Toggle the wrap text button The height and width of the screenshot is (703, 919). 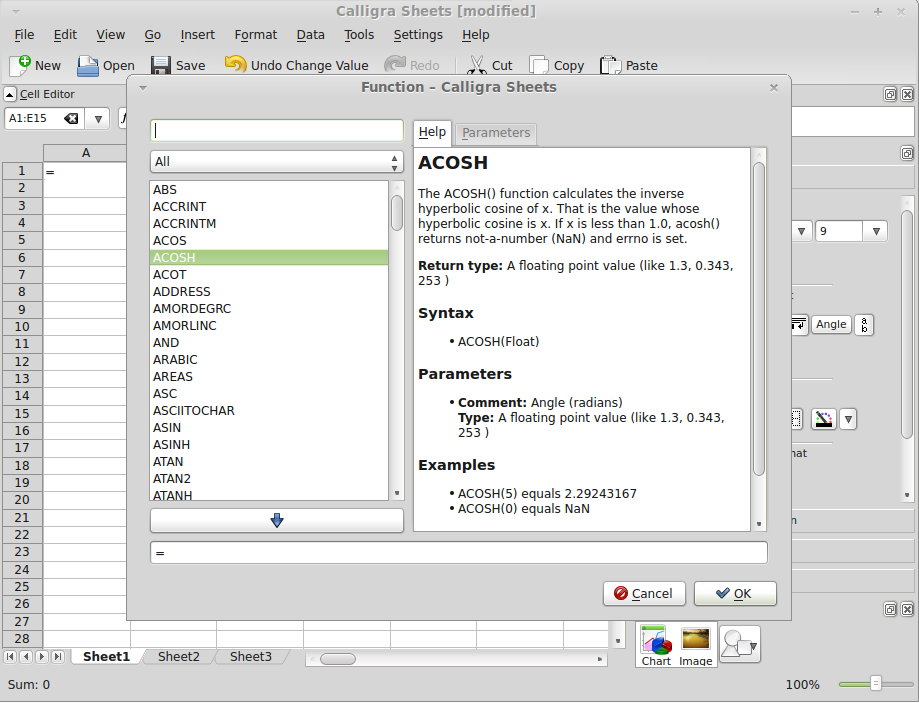[x=799, y=324]
